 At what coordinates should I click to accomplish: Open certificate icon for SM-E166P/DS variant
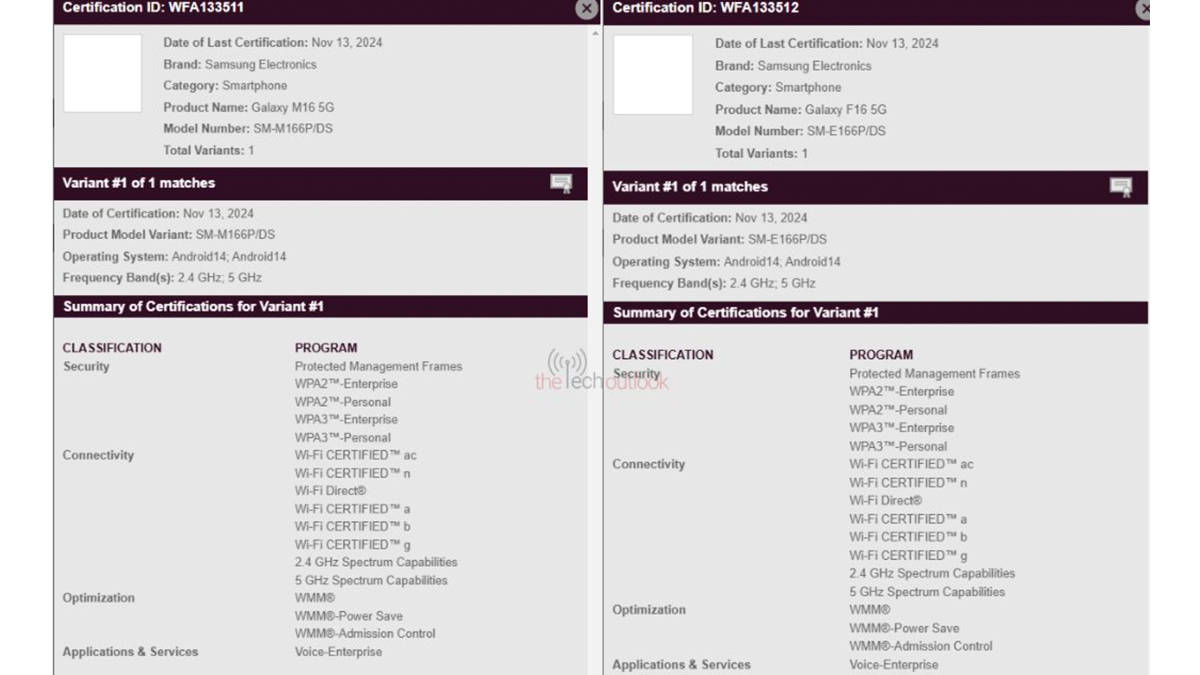pyautogui.click(x=1121, y=187)
